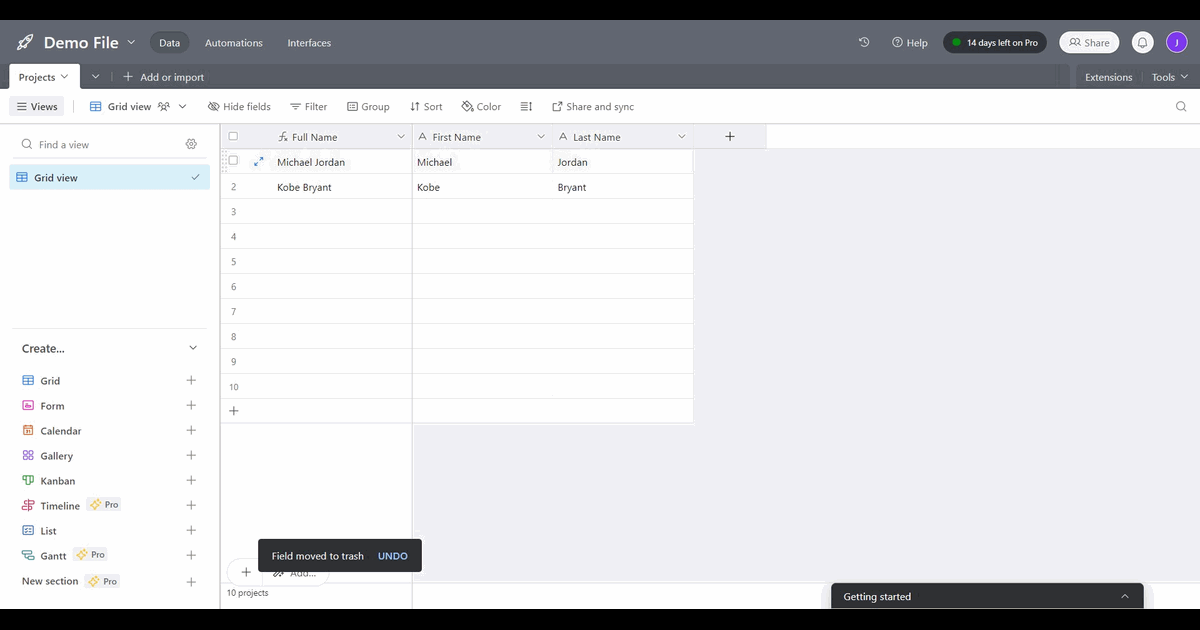Click the rocket base icon
This screenshot has width=1200, height=630.
point(25,43)
